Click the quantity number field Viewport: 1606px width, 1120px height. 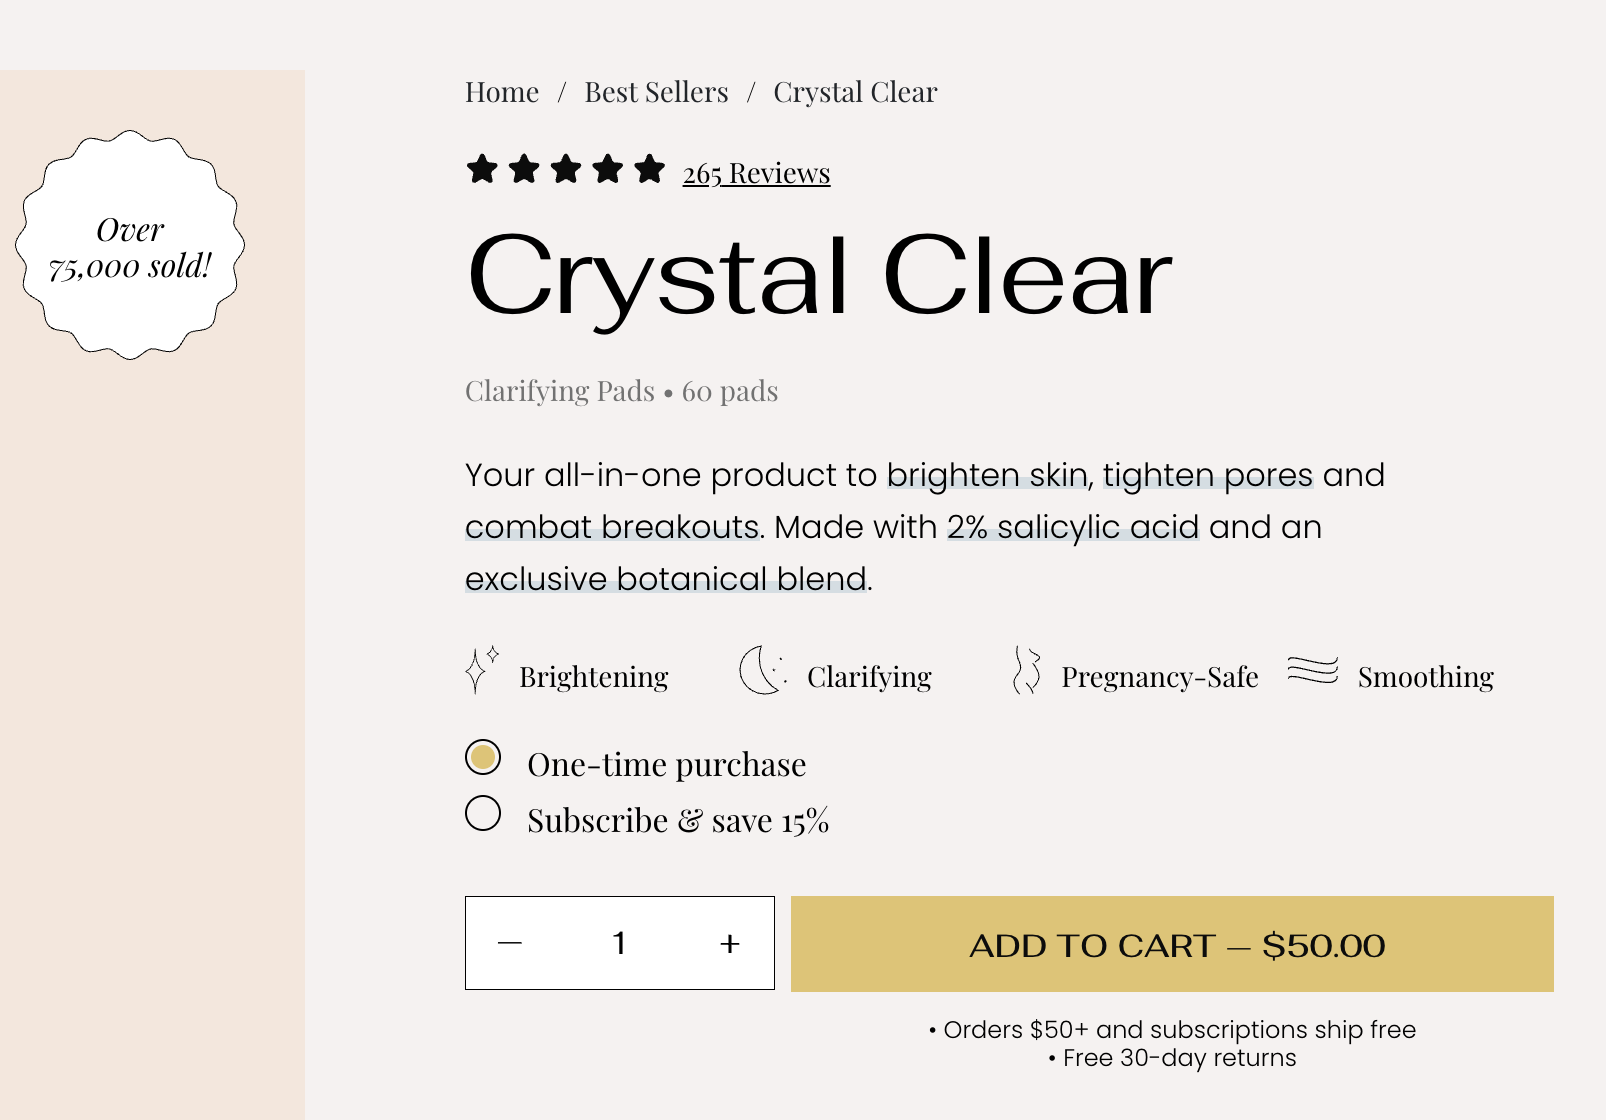(x=620, y=943)
